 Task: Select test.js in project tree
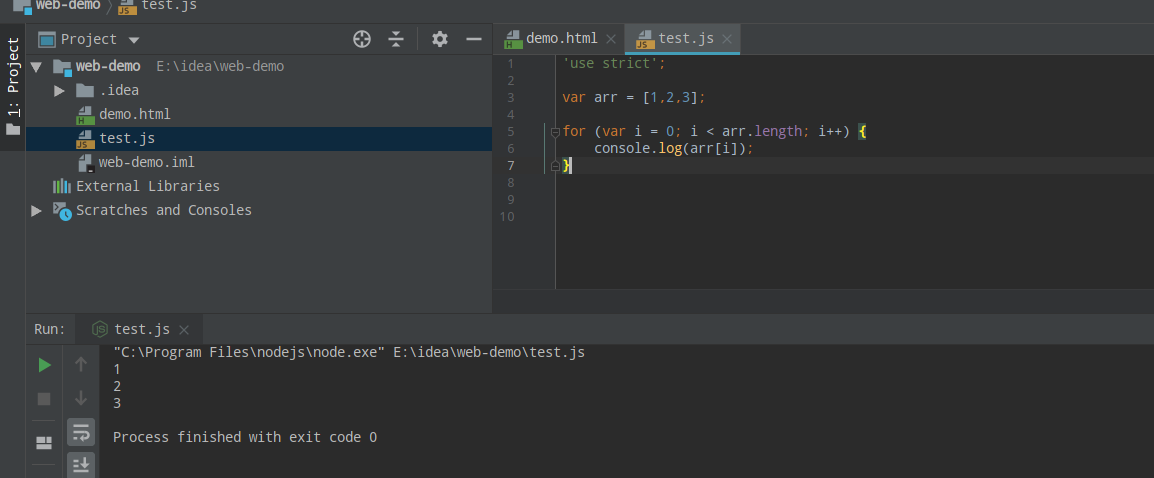pos(127,138)
